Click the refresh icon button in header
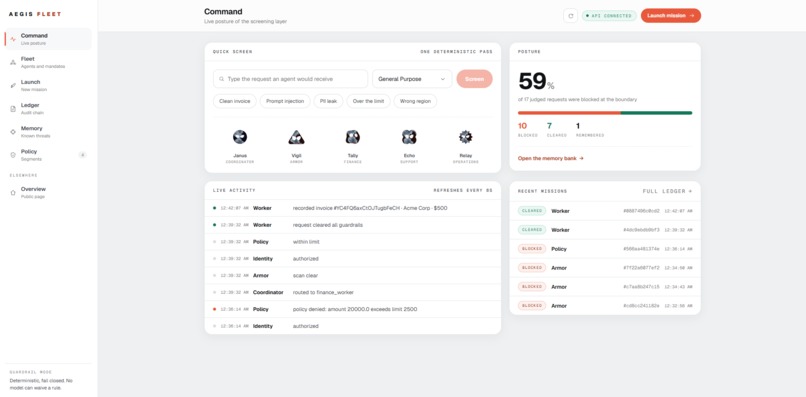The image size is (806, 397). [570, 15]
